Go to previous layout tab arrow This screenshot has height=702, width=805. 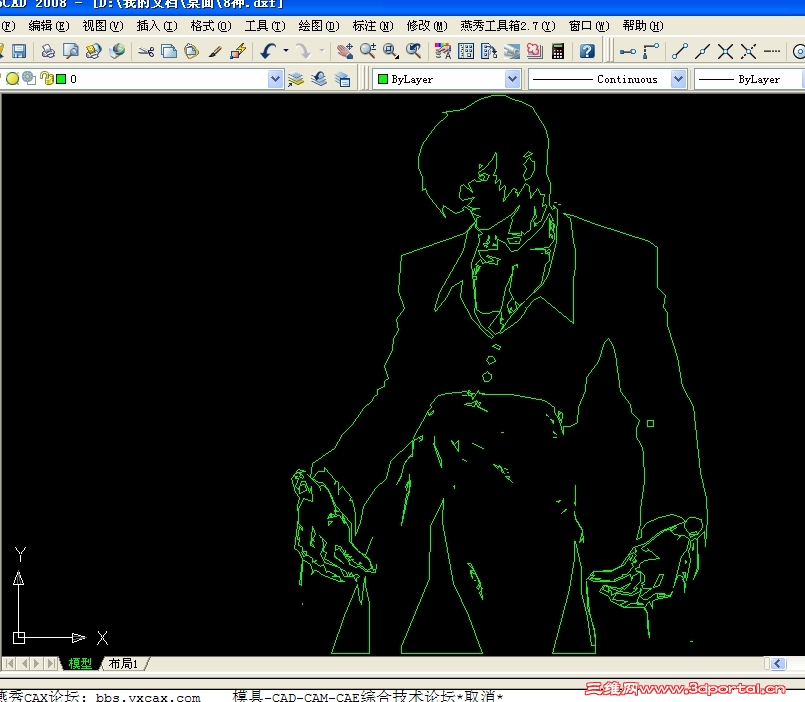[24, 663]
